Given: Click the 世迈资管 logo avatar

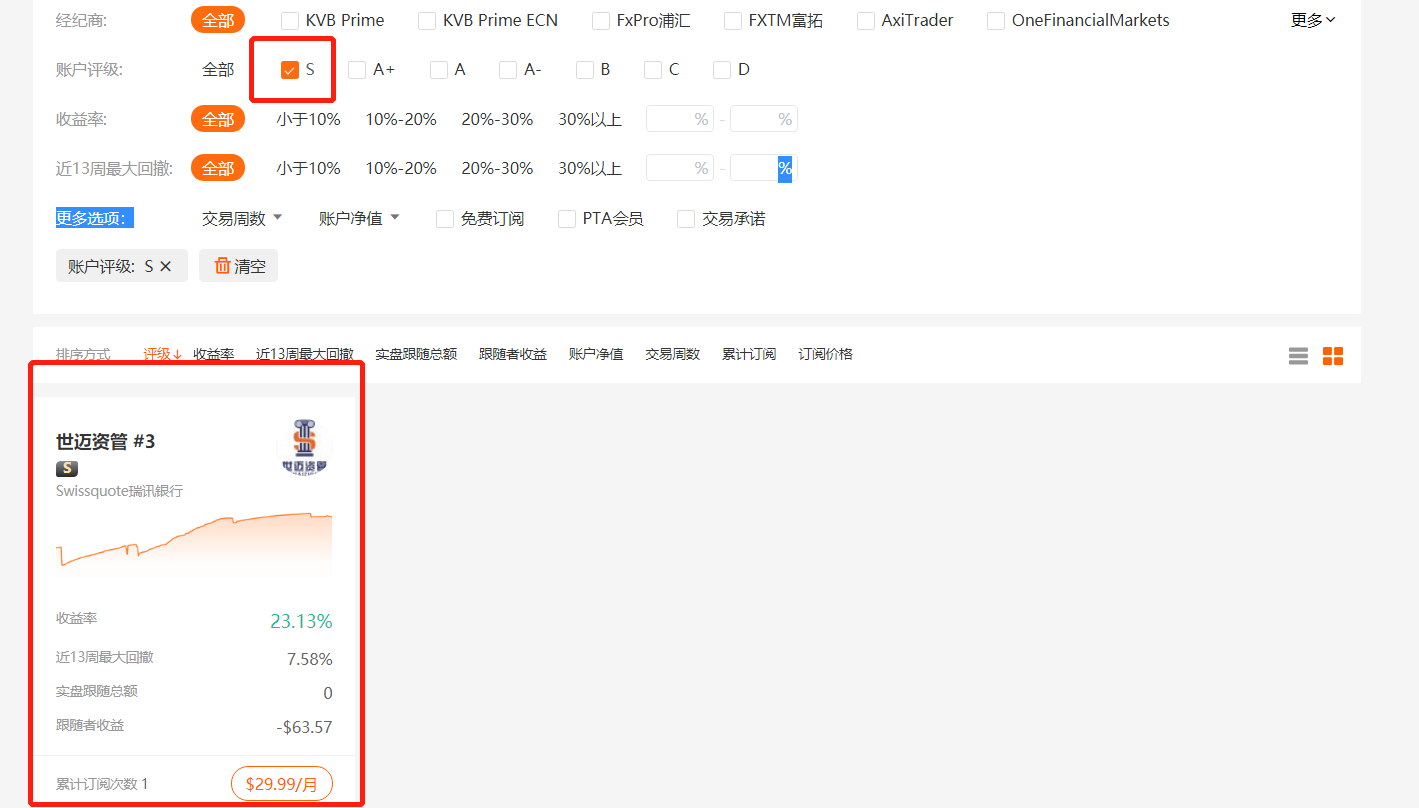Looking at the screenshot, I should pos(304,446).
